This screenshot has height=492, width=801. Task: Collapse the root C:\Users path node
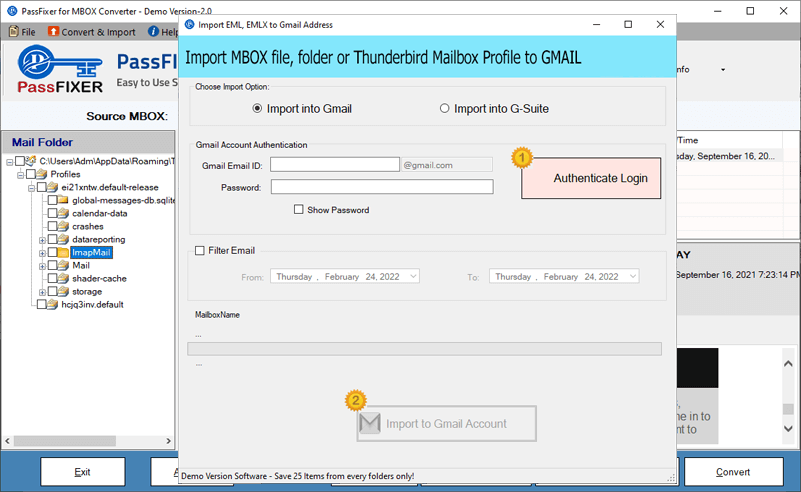pyautogui.click(x=10, y=161)
